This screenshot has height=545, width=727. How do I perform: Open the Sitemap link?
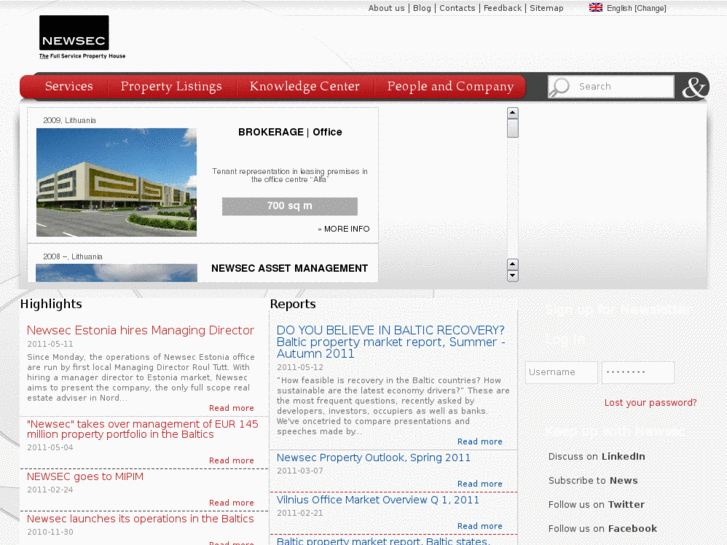547,8
